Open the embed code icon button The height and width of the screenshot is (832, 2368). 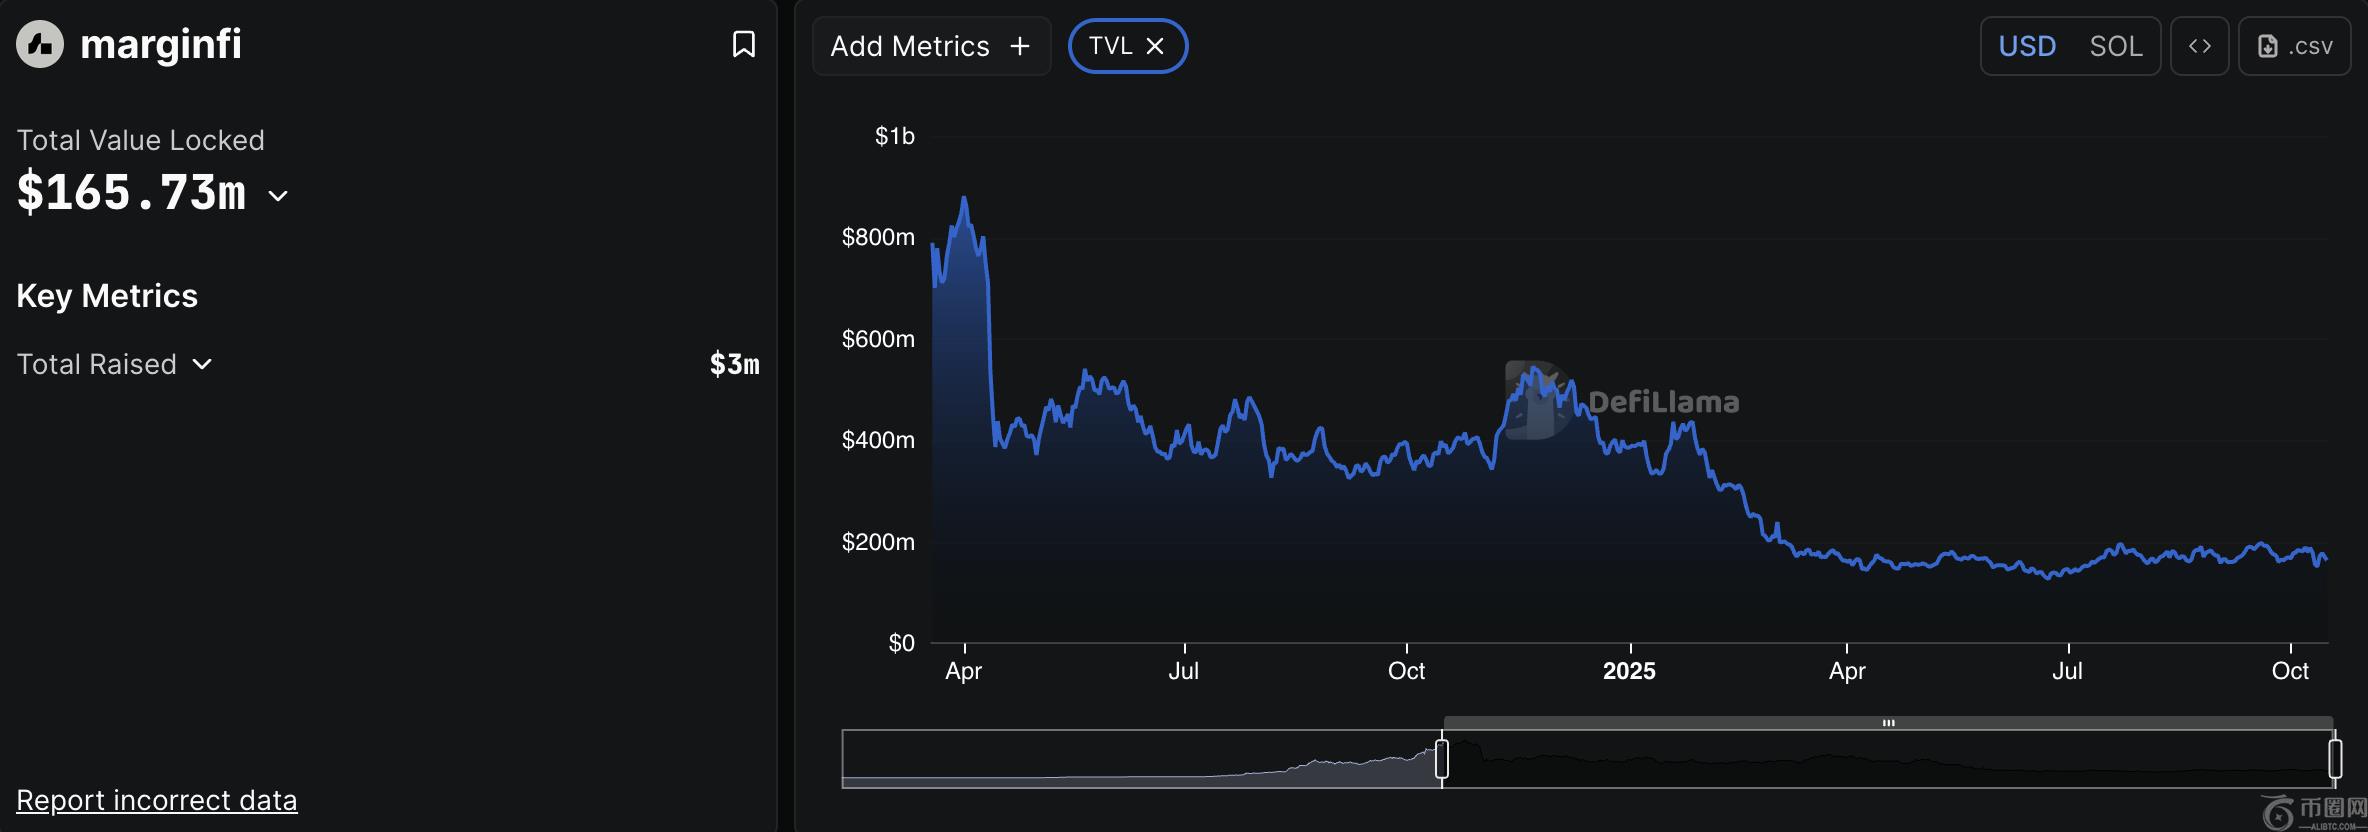tap(2199, 46)
